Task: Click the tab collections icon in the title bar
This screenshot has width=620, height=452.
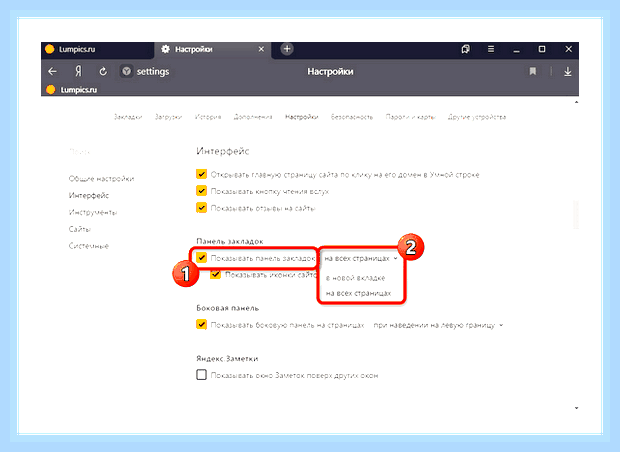Action: tap(465, 49)
